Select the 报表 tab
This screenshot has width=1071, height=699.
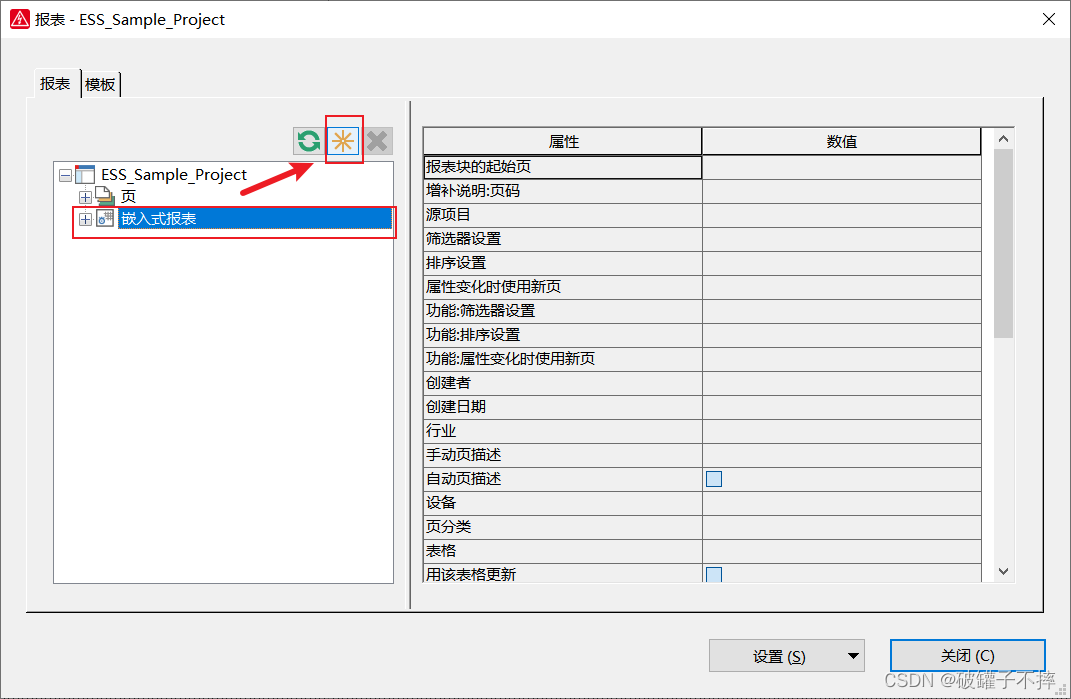pyautogui.click(x=55, y=84)
